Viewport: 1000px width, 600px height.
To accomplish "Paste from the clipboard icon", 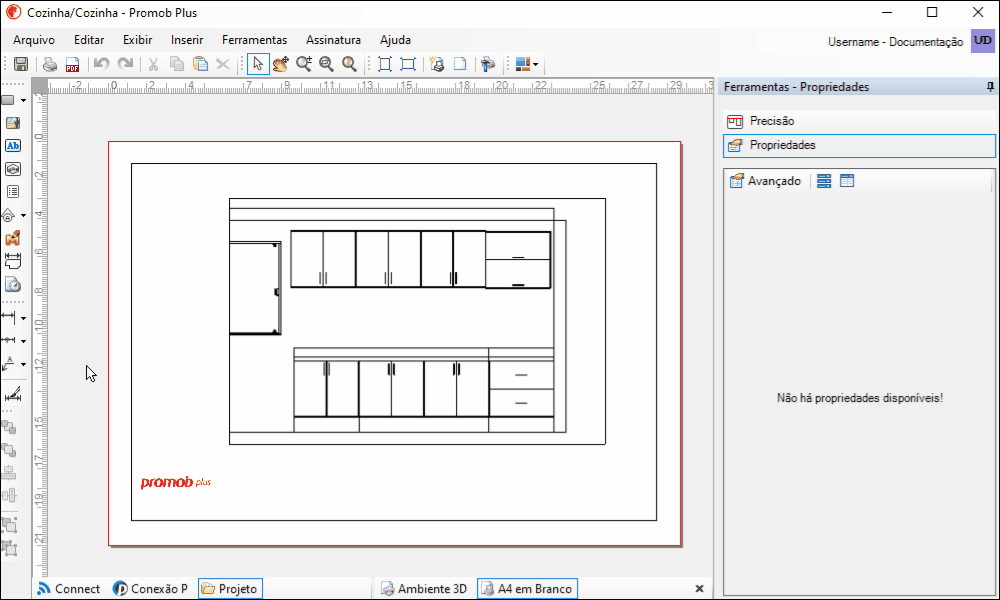I will coord(200,64).
